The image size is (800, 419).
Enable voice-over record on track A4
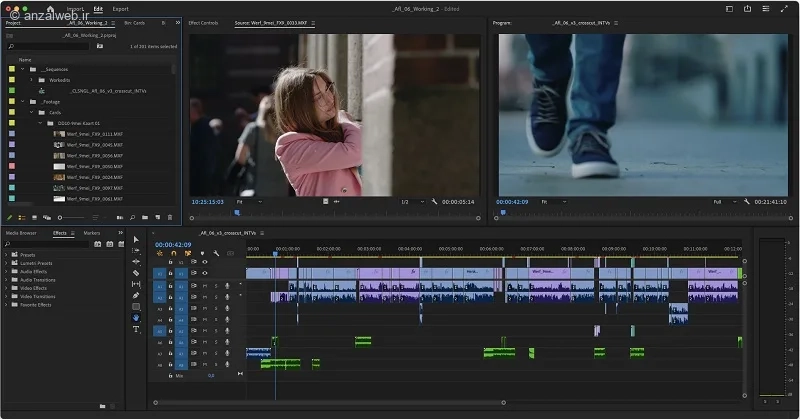(227, 319)
